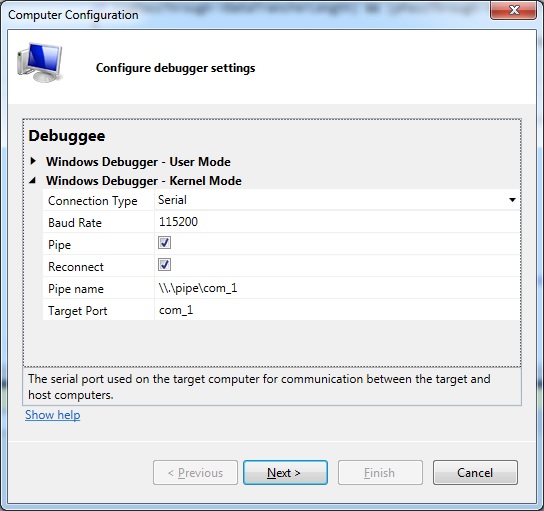
Task: Expand Windows Debugger User Mode triangle
Action: pyautogui.click(x=33, y=161)
